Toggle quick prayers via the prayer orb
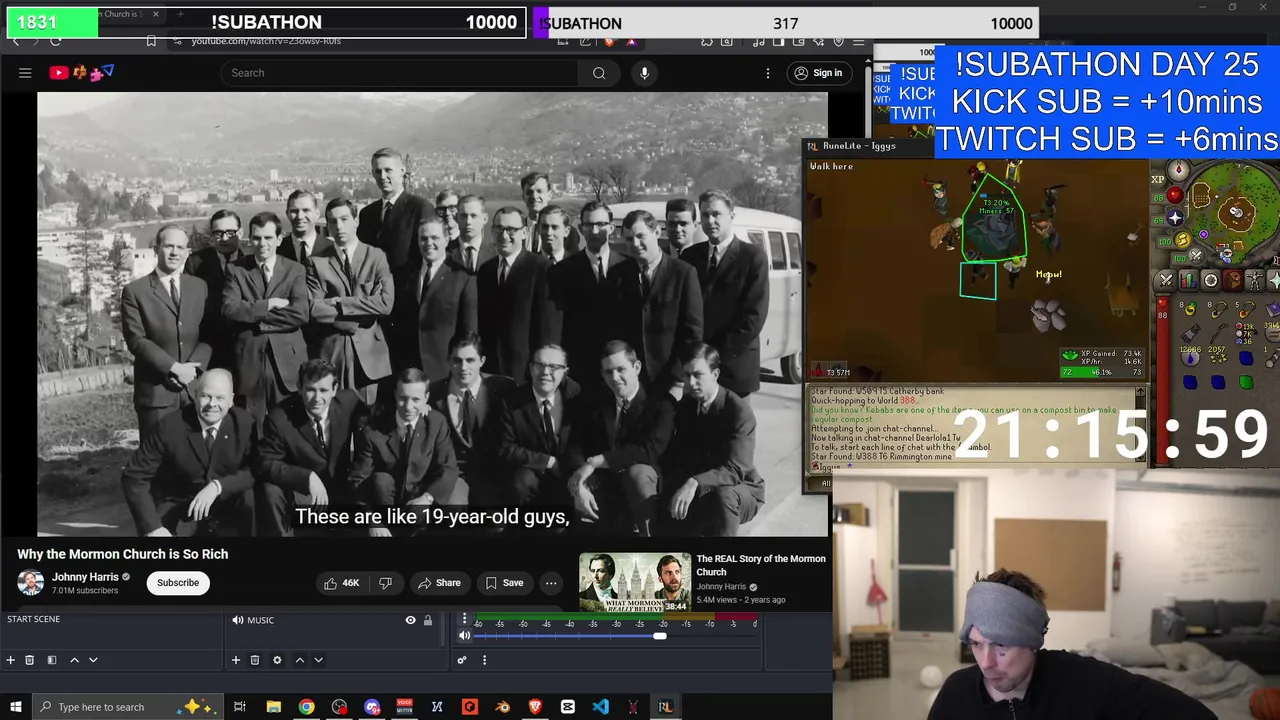The height and width of the screenshot is (720, 1280). pyautogui.click(x=1175, y=218)
